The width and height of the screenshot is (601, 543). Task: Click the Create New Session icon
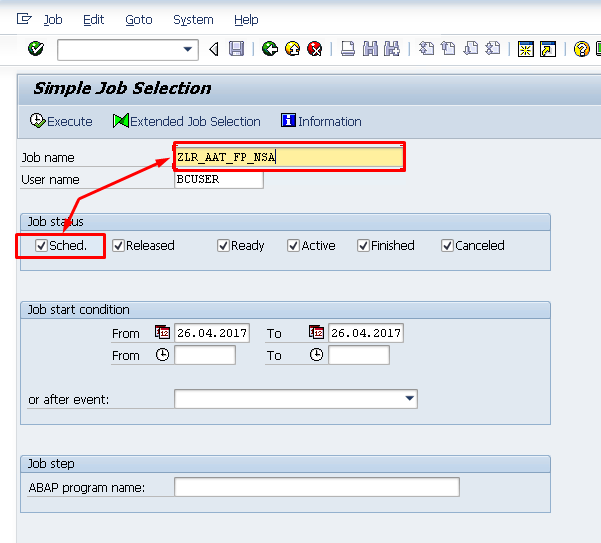[526, 49]
